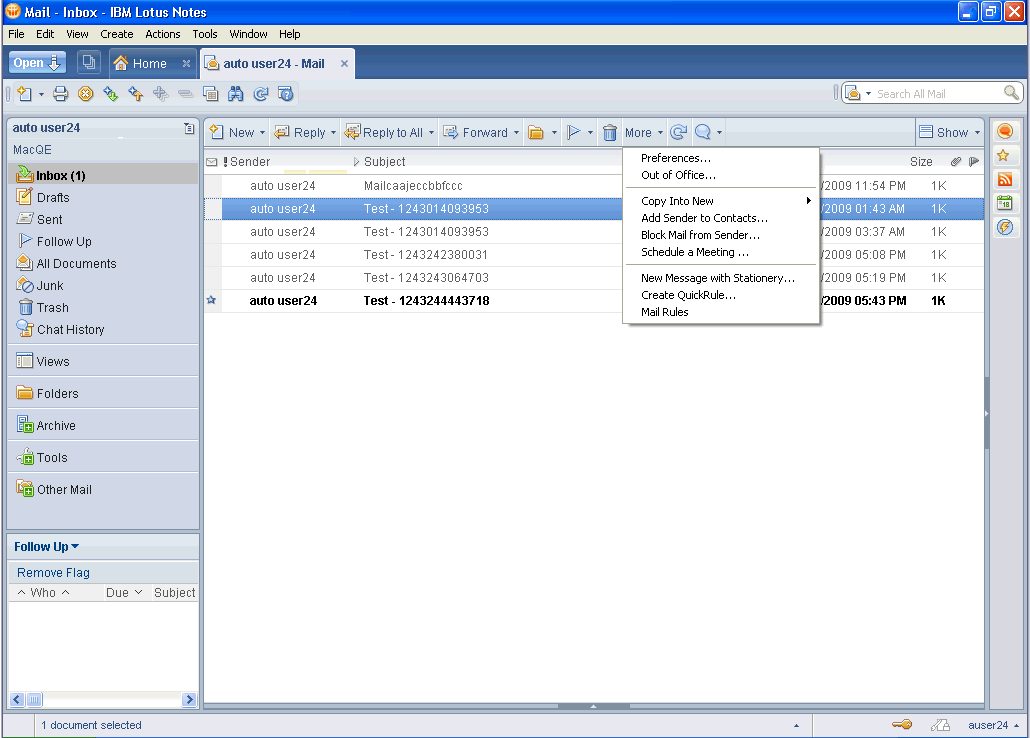Click the Junk folder icon in navigation
This screenshot has width=1030, height=738.
pos(26,286)
